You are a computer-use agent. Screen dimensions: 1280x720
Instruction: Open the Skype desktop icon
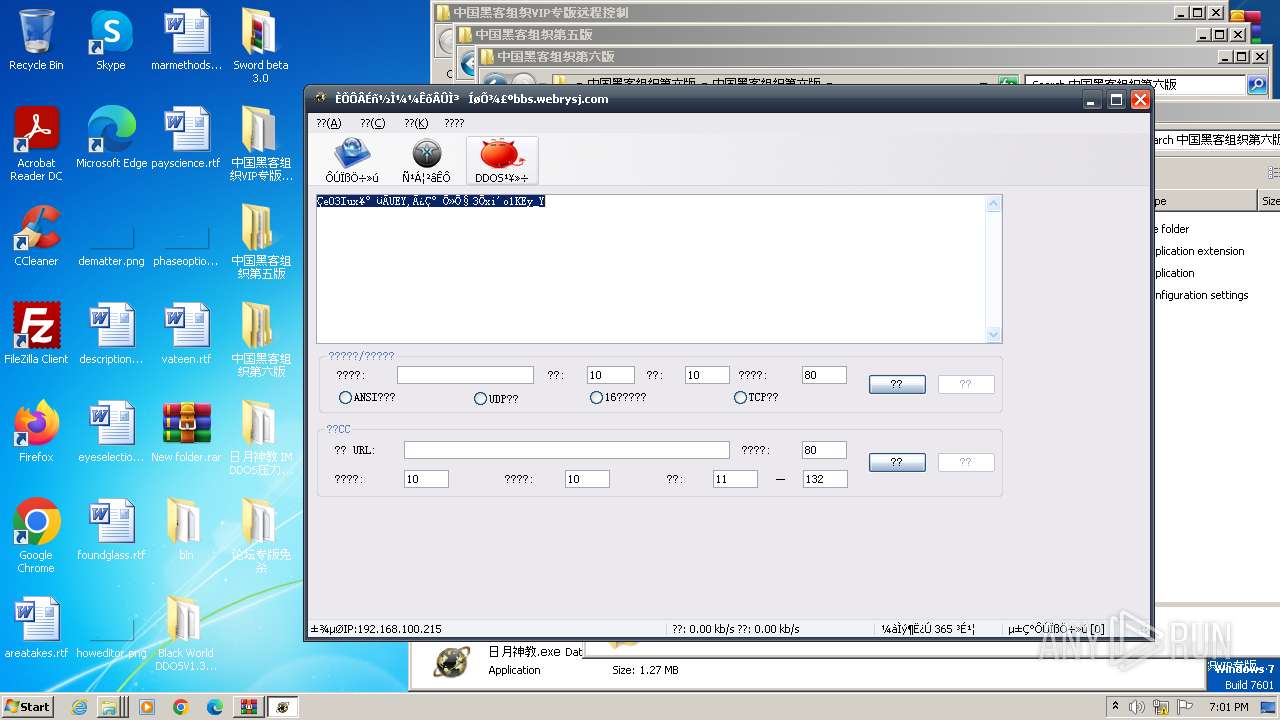tap(110, 41)
